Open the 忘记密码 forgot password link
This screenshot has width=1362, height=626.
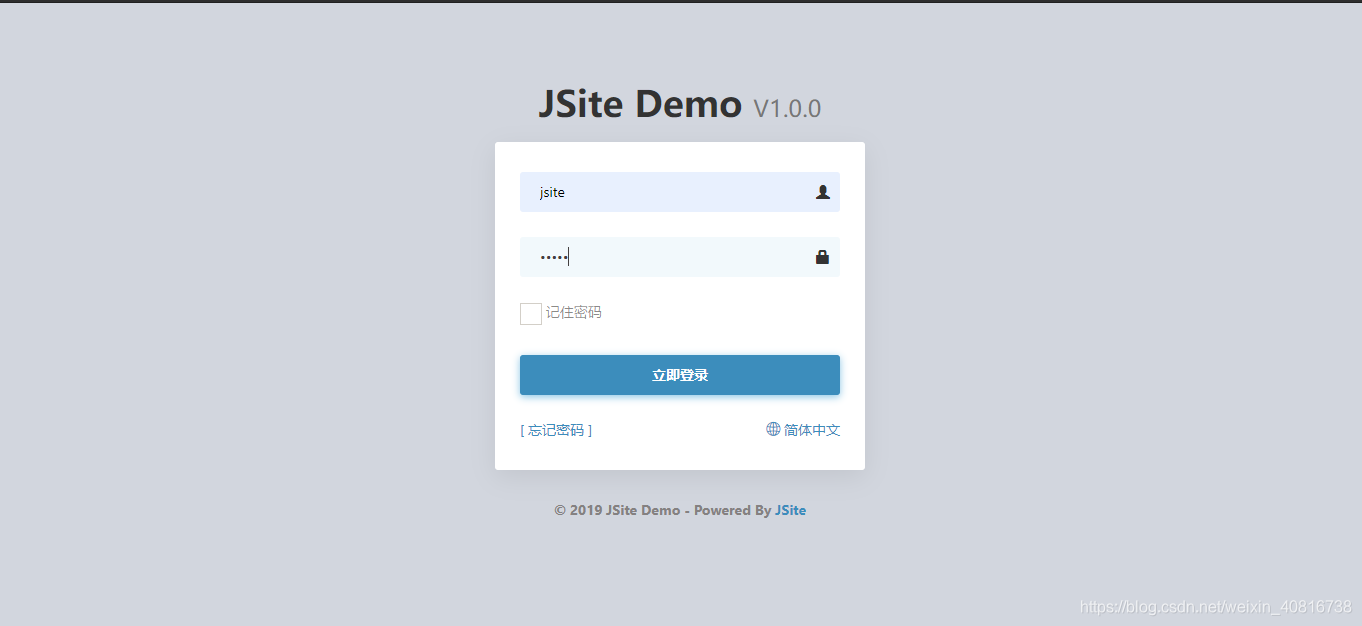click(x=556, y=429)
